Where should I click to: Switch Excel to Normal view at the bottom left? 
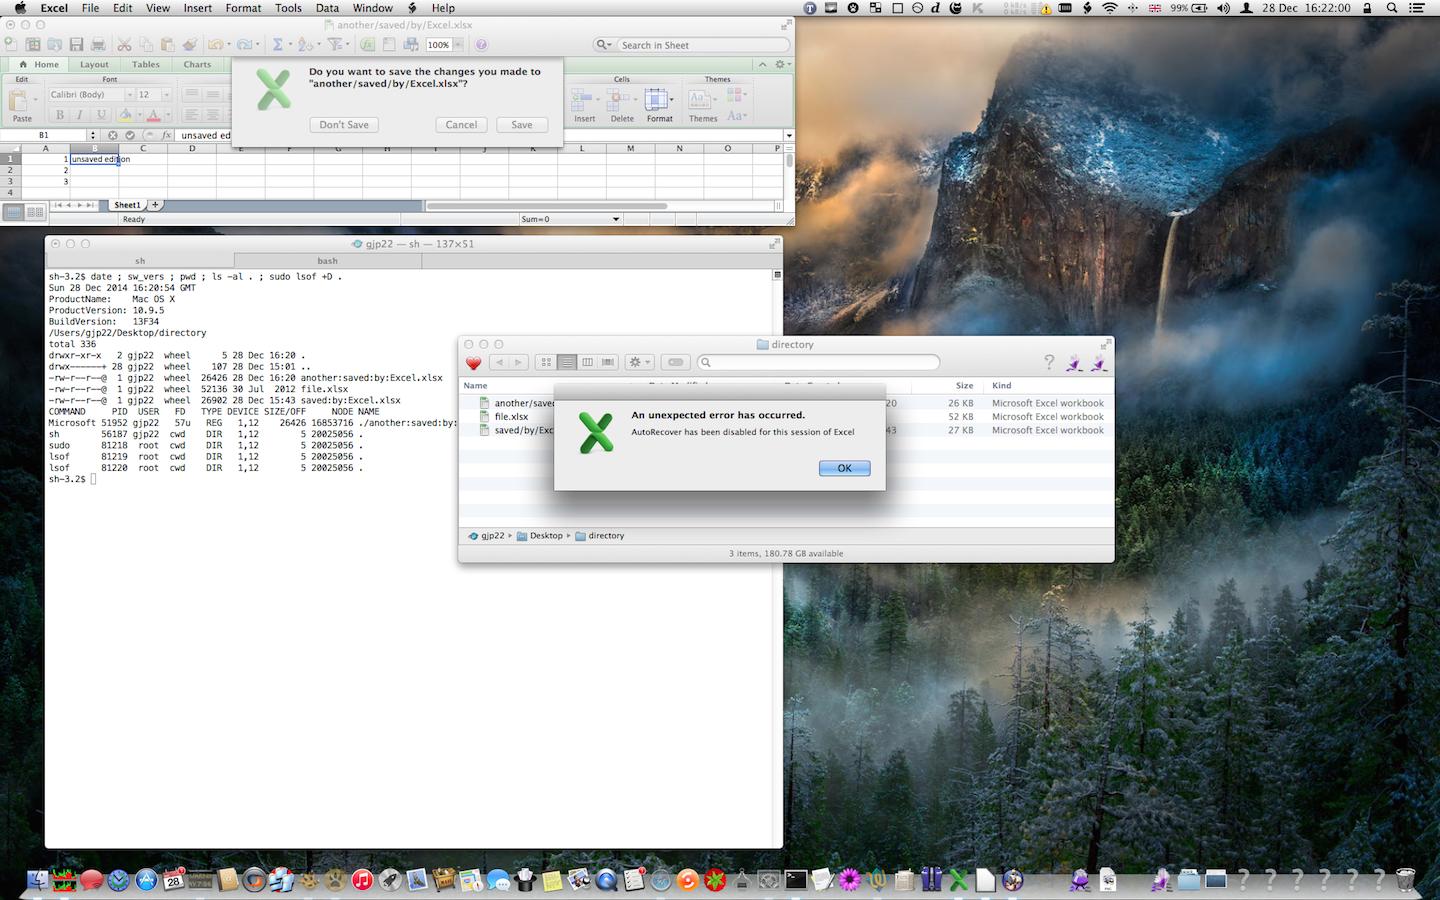(x=14, y=212)
